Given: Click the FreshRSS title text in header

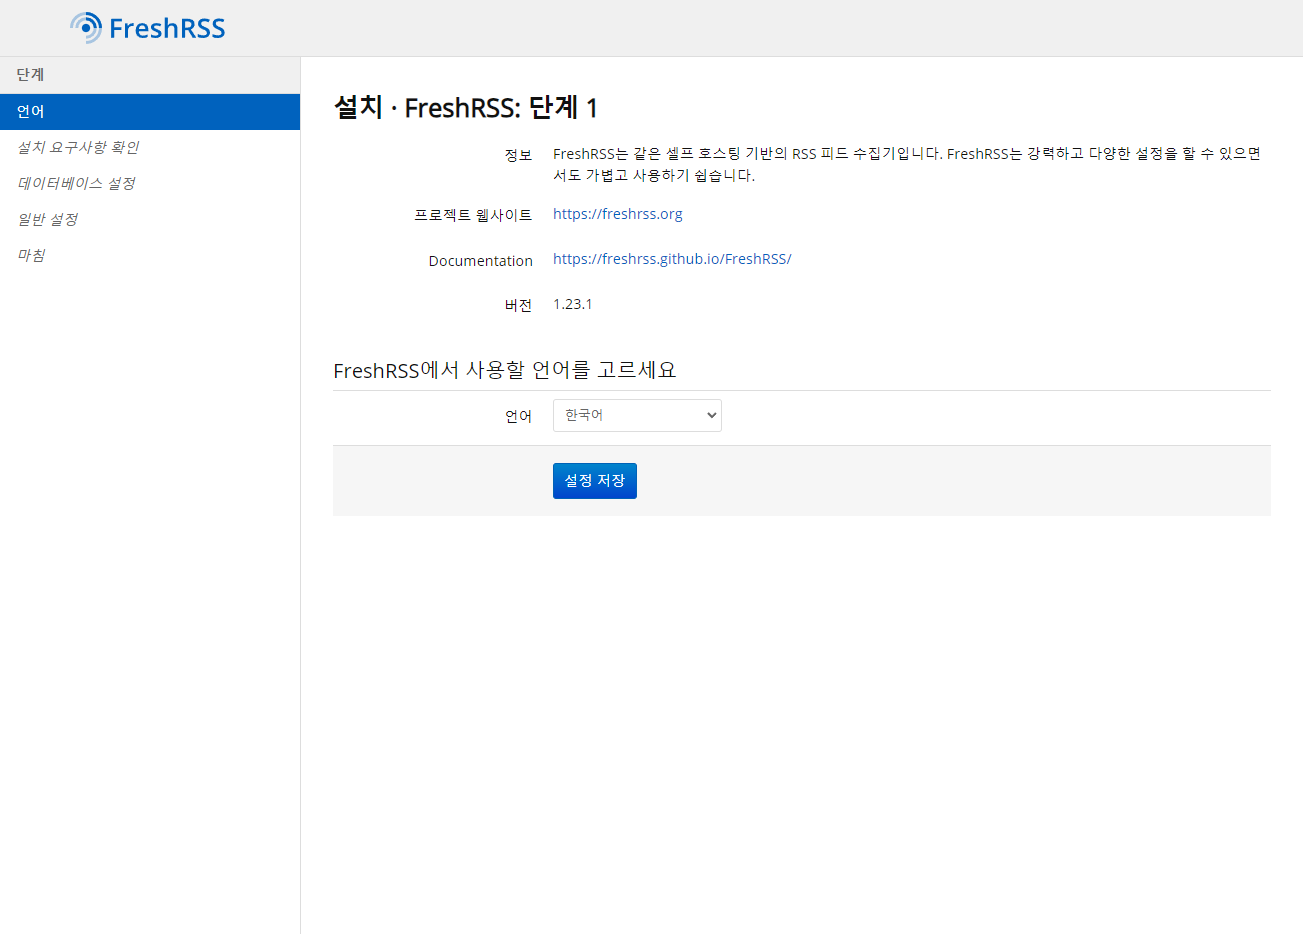Looking at the screenshot, I should pyautogui.click(x=167, y=28).
